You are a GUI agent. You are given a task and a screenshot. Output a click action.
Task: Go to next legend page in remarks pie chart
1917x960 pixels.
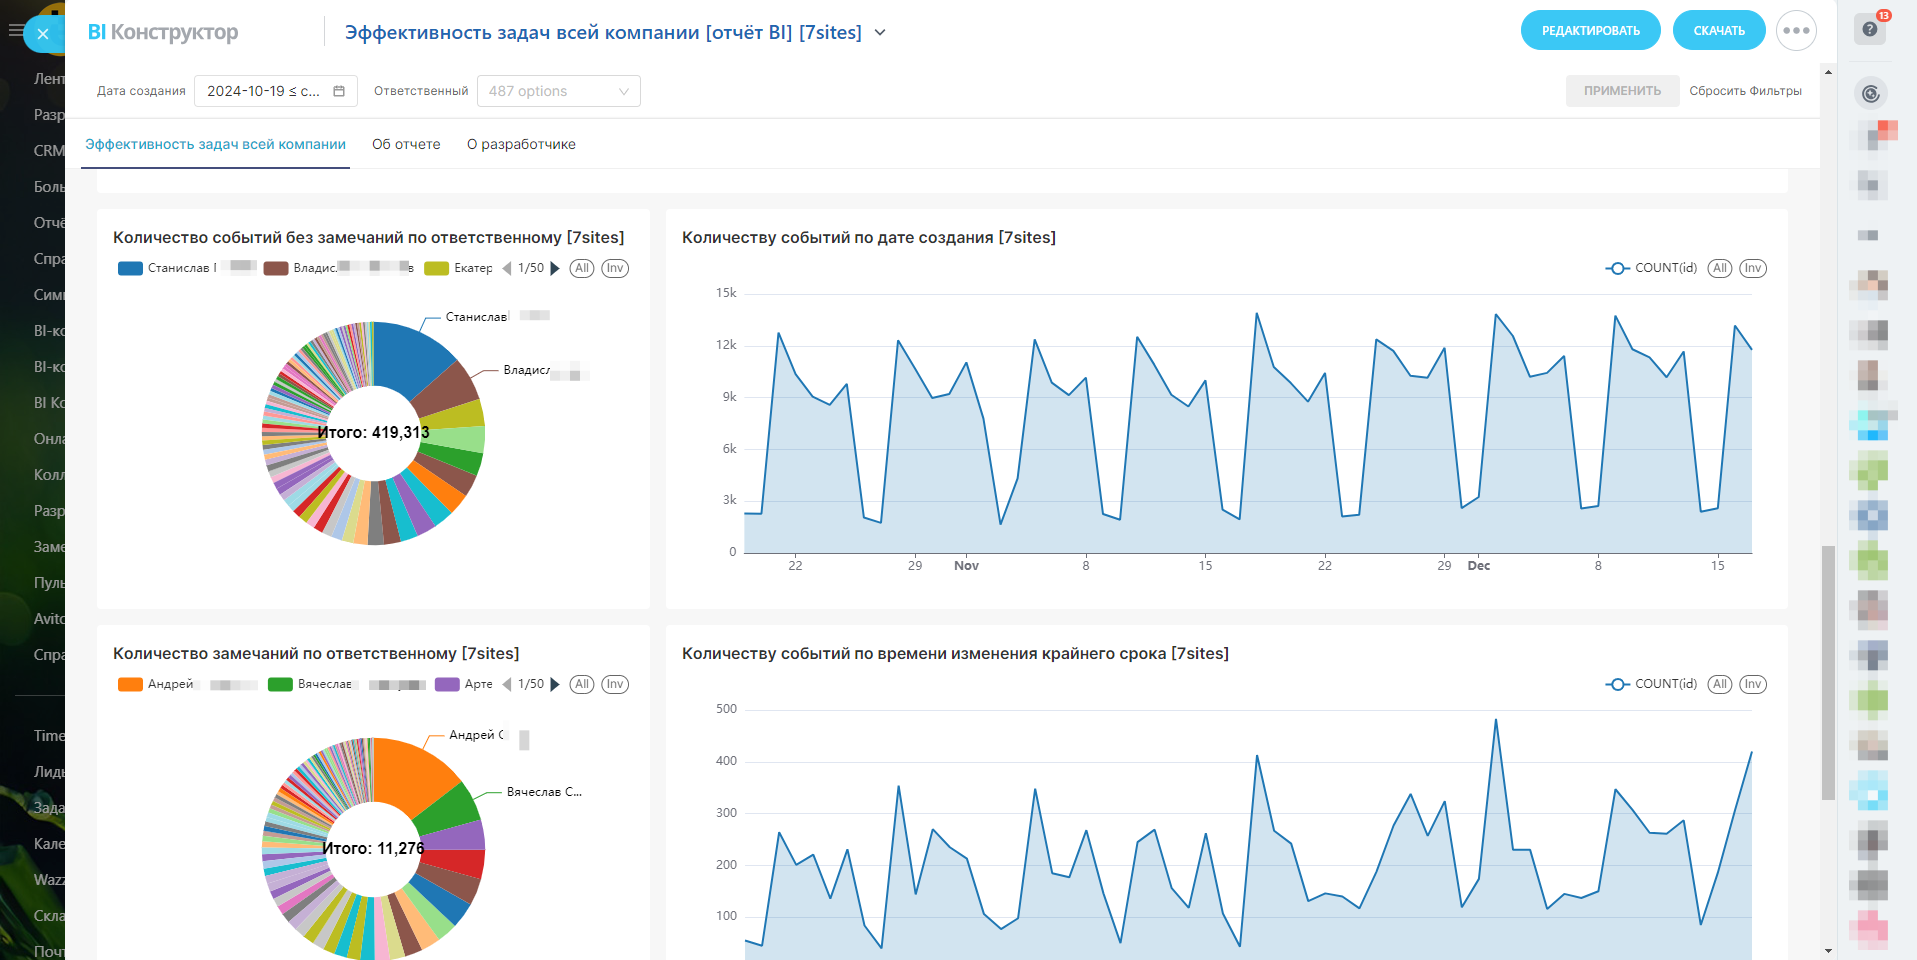(x=555, y=684)
